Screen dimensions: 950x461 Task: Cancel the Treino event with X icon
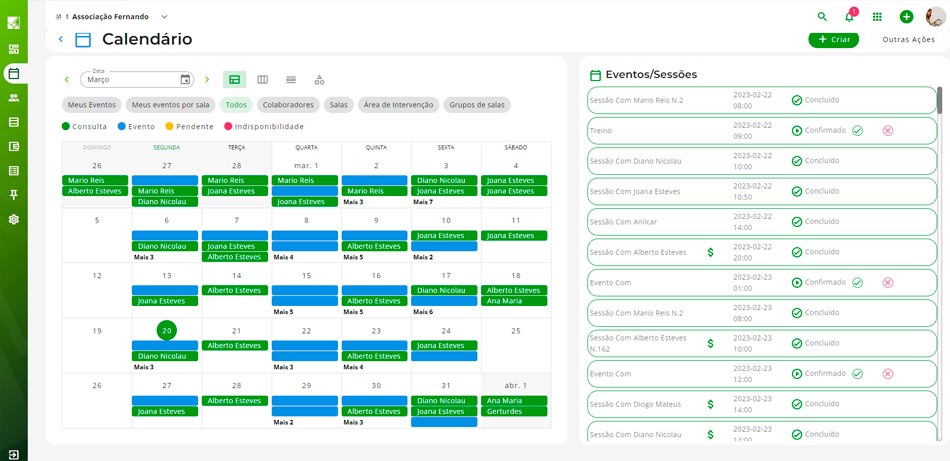point(888,130)
